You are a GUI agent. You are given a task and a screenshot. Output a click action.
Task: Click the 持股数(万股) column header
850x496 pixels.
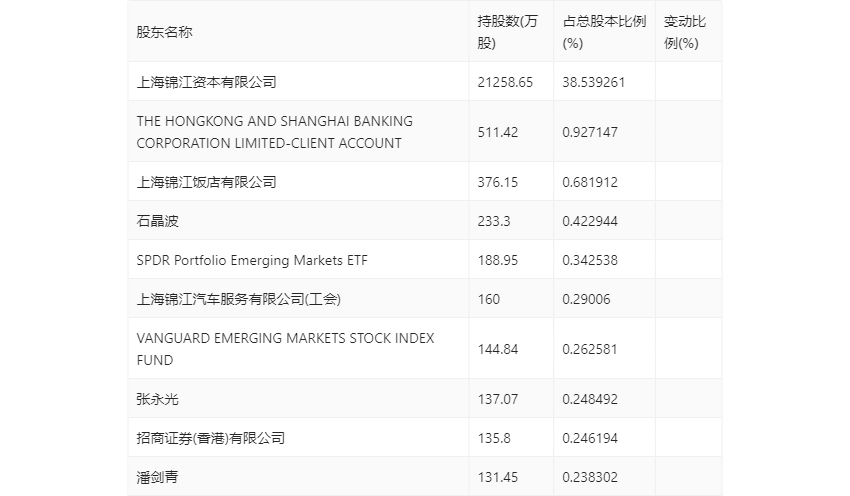click(507, 32)
